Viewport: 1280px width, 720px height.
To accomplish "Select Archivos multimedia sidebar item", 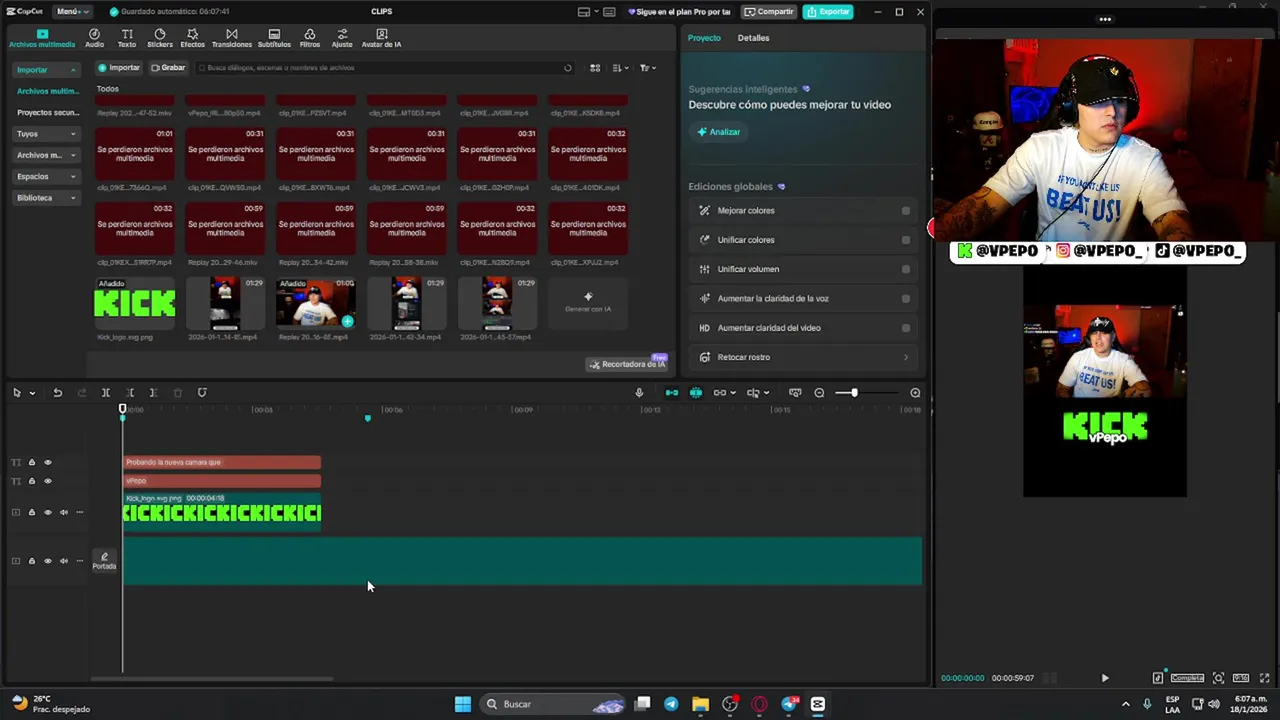I will (x=47, y=91).
